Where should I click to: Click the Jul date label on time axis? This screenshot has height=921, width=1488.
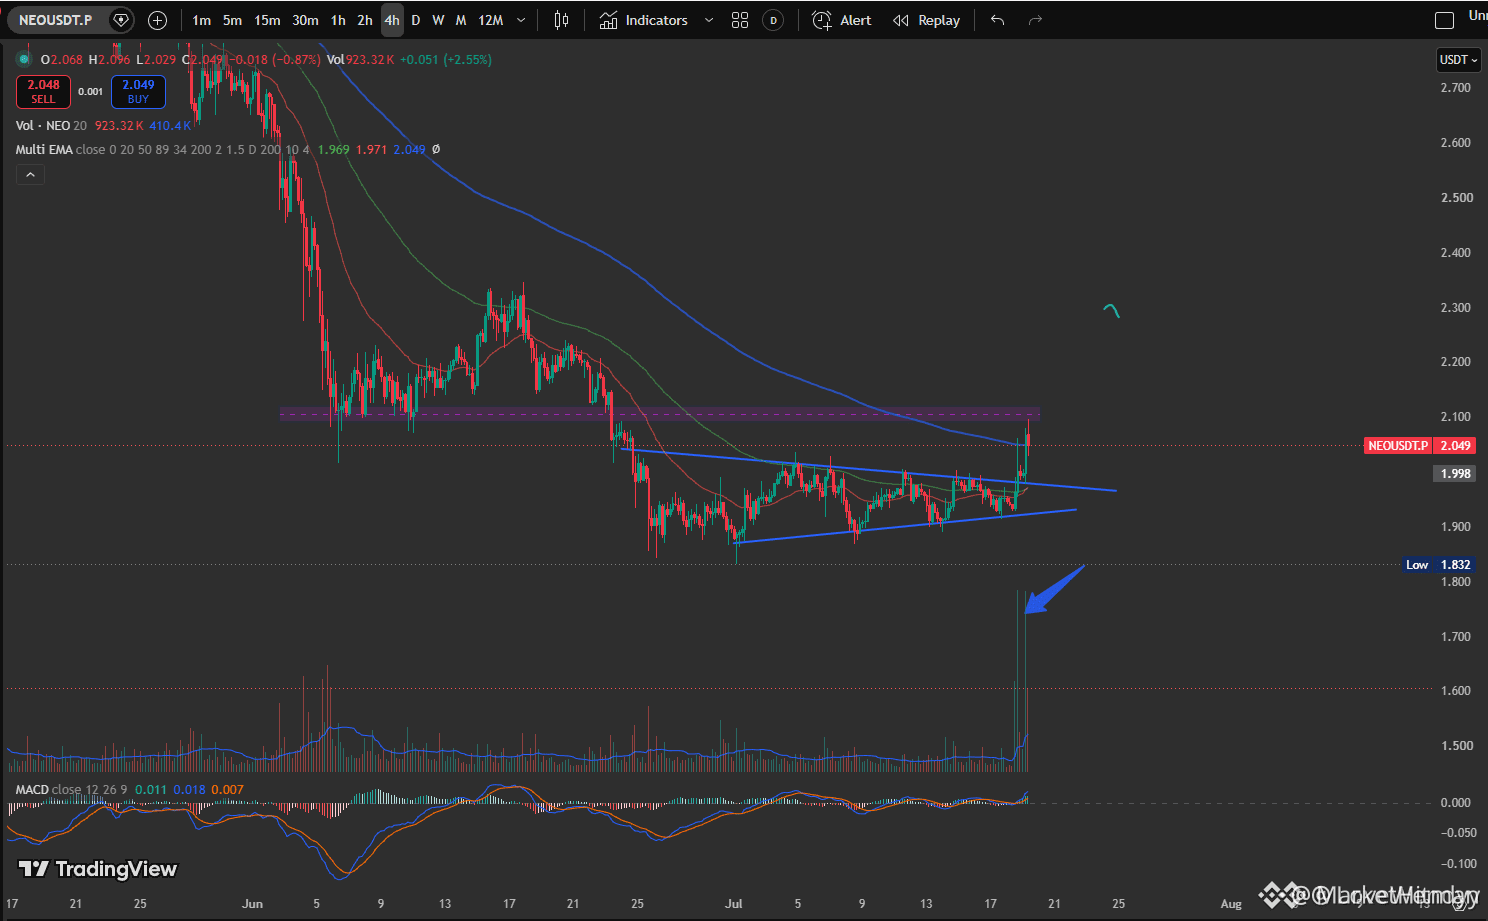734,903
